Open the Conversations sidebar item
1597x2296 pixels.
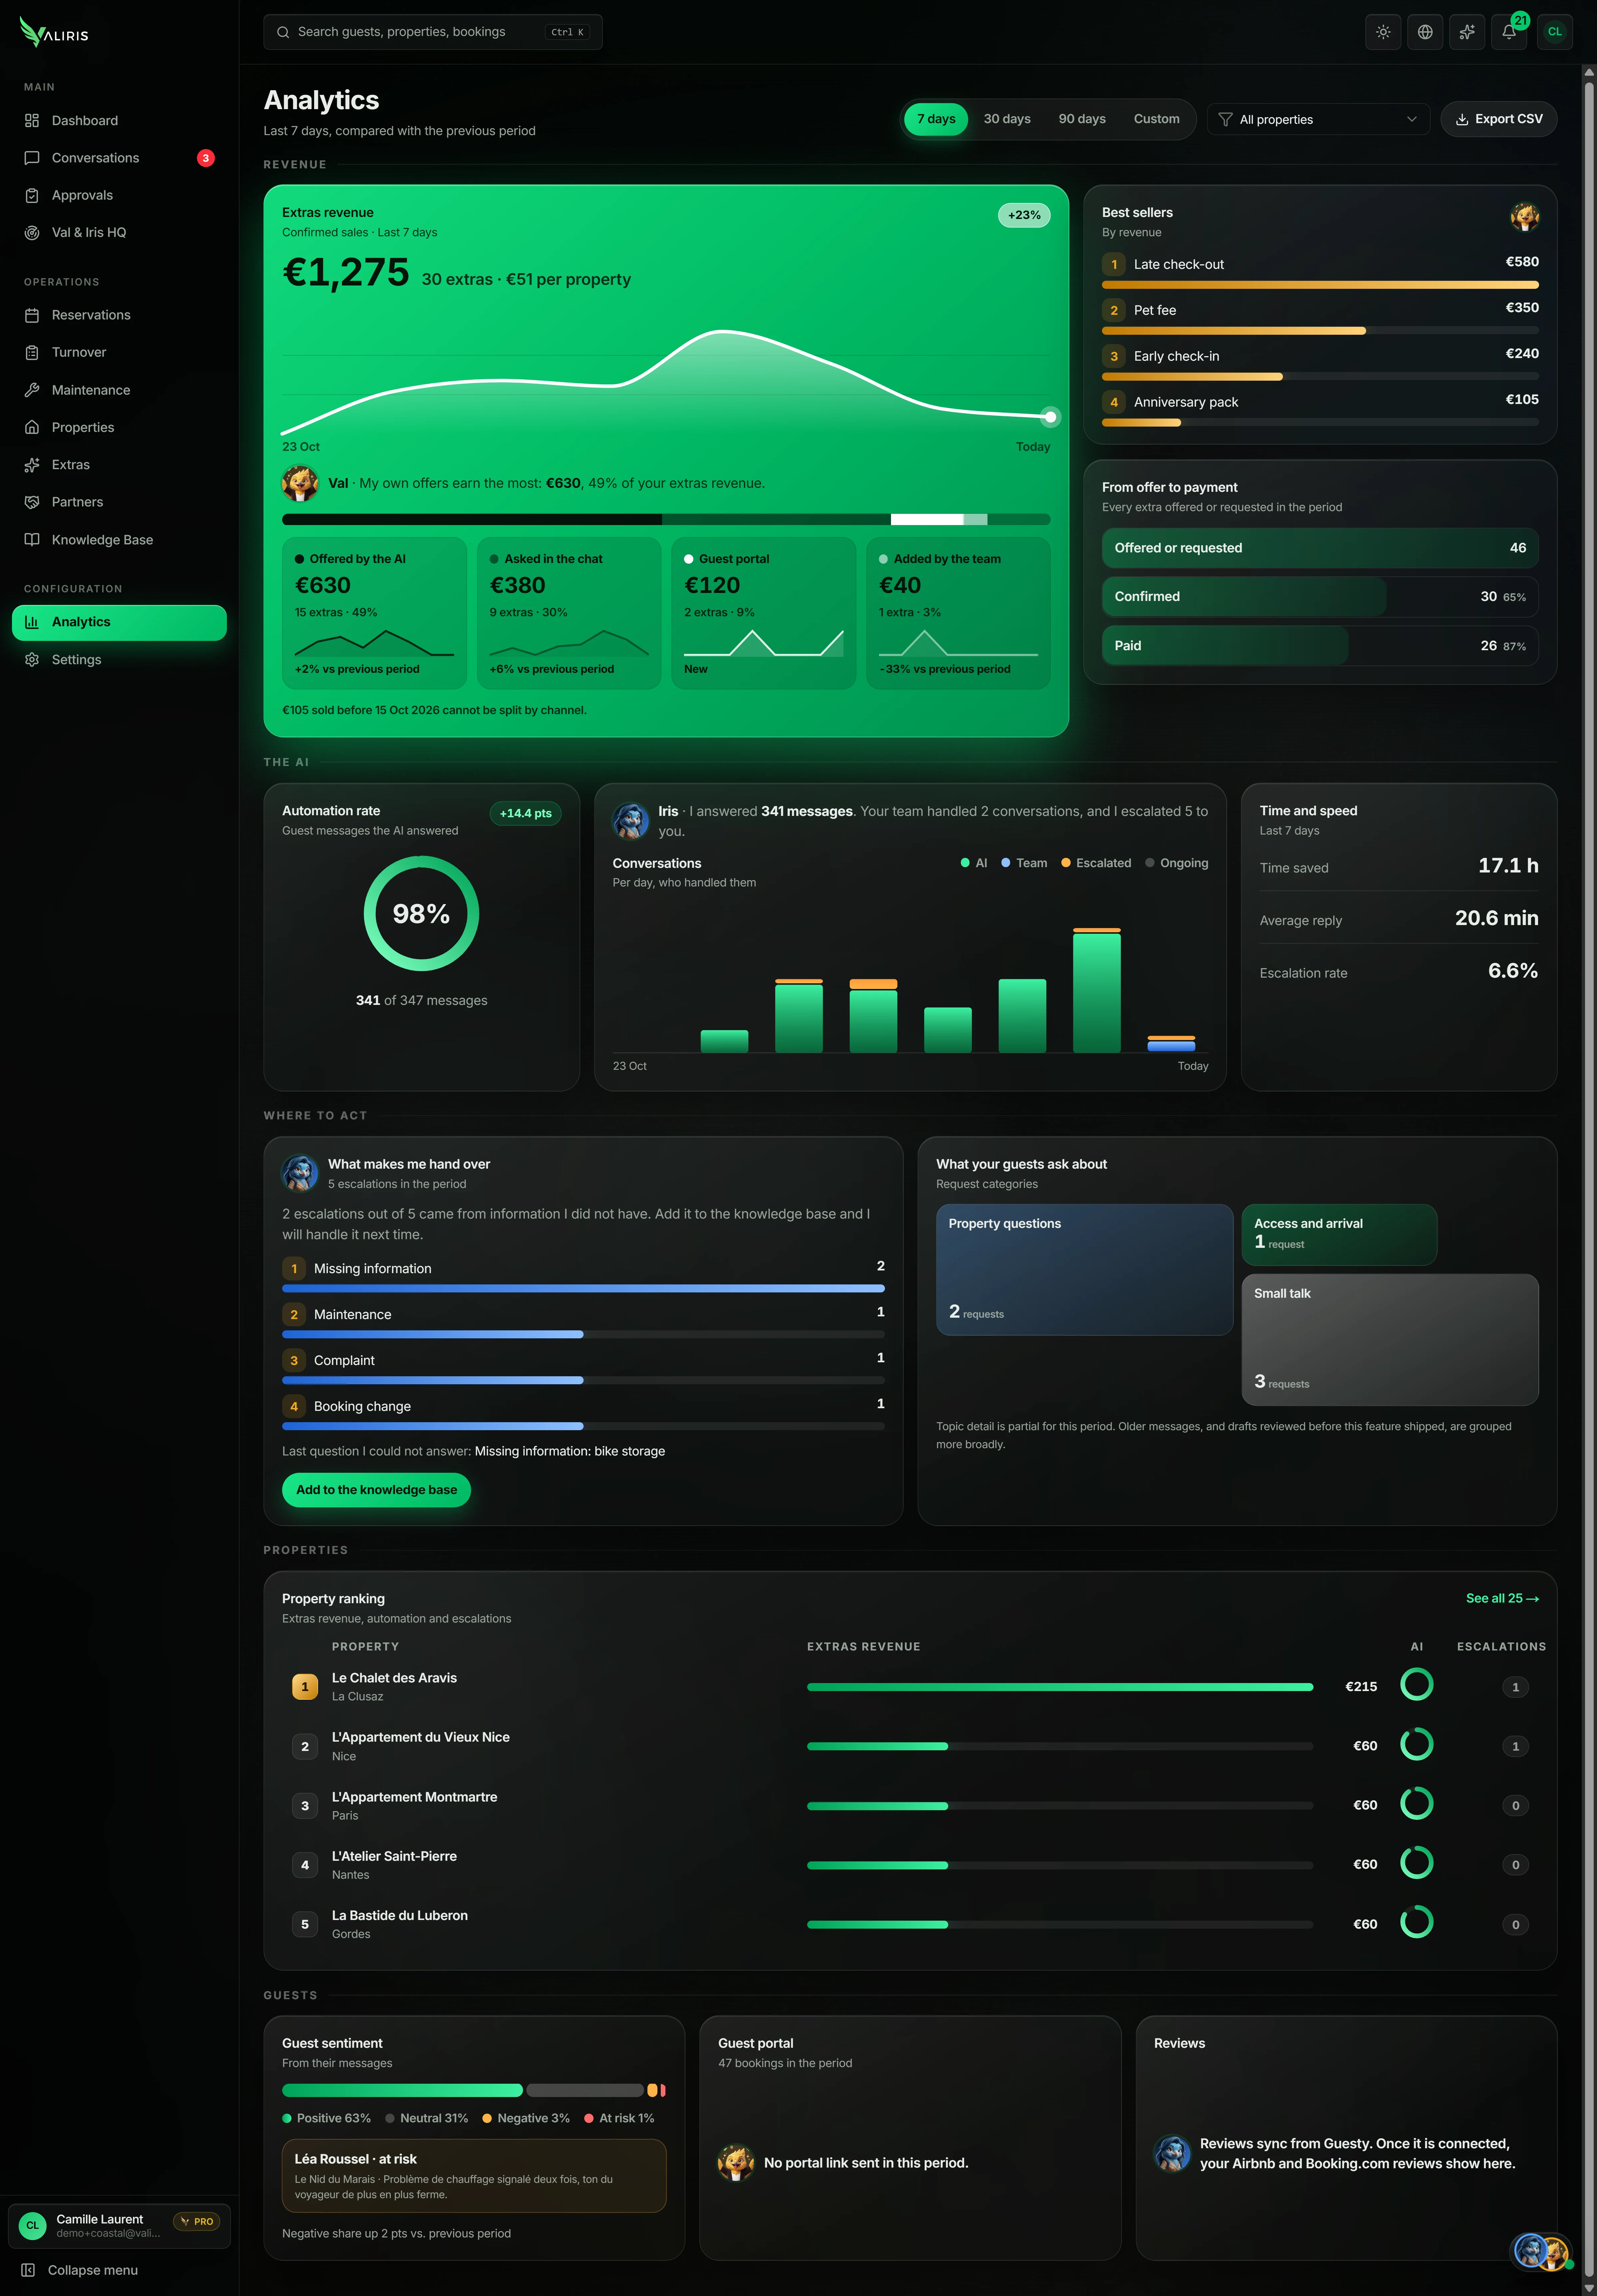(119, 158)
